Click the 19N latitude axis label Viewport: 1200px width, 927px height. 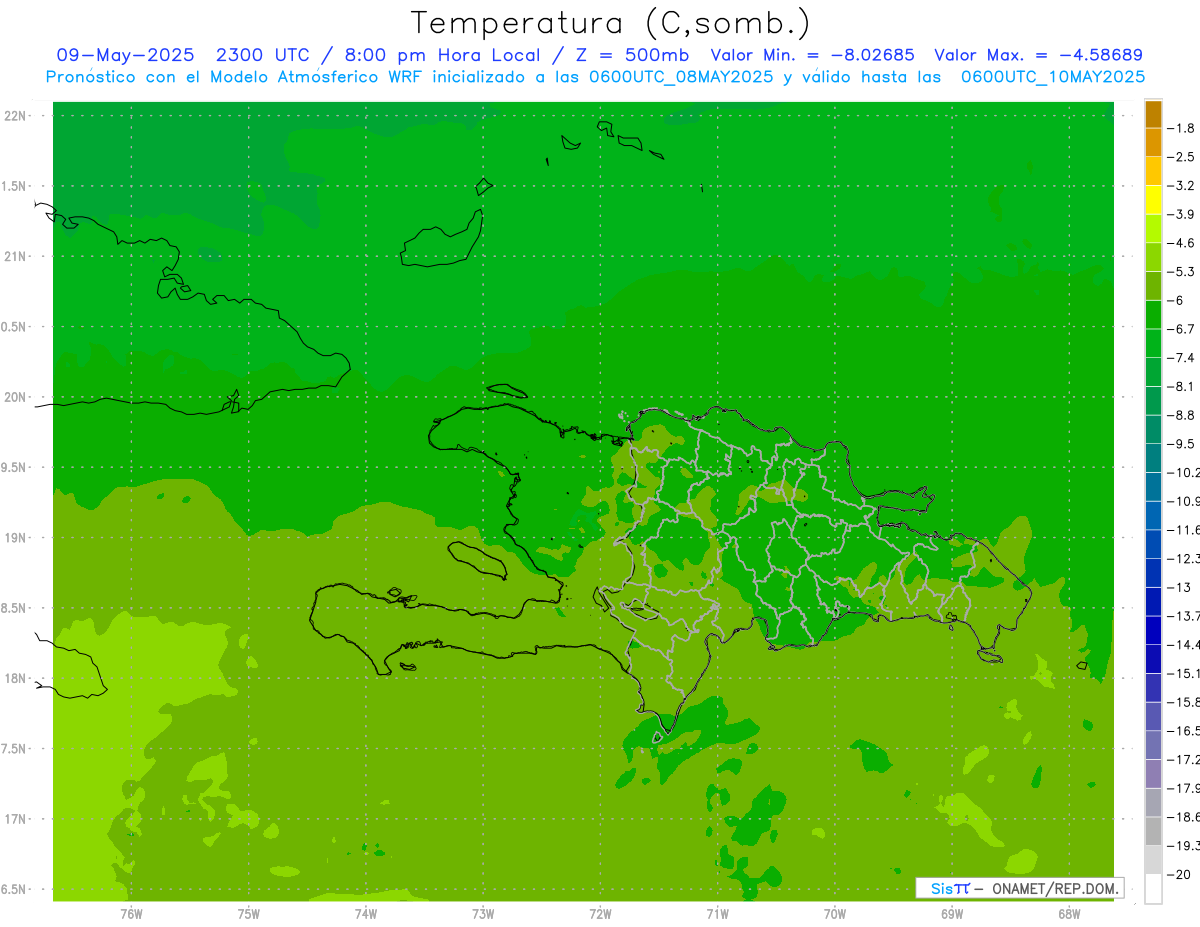pyautogui.click(x=16, y=538)
